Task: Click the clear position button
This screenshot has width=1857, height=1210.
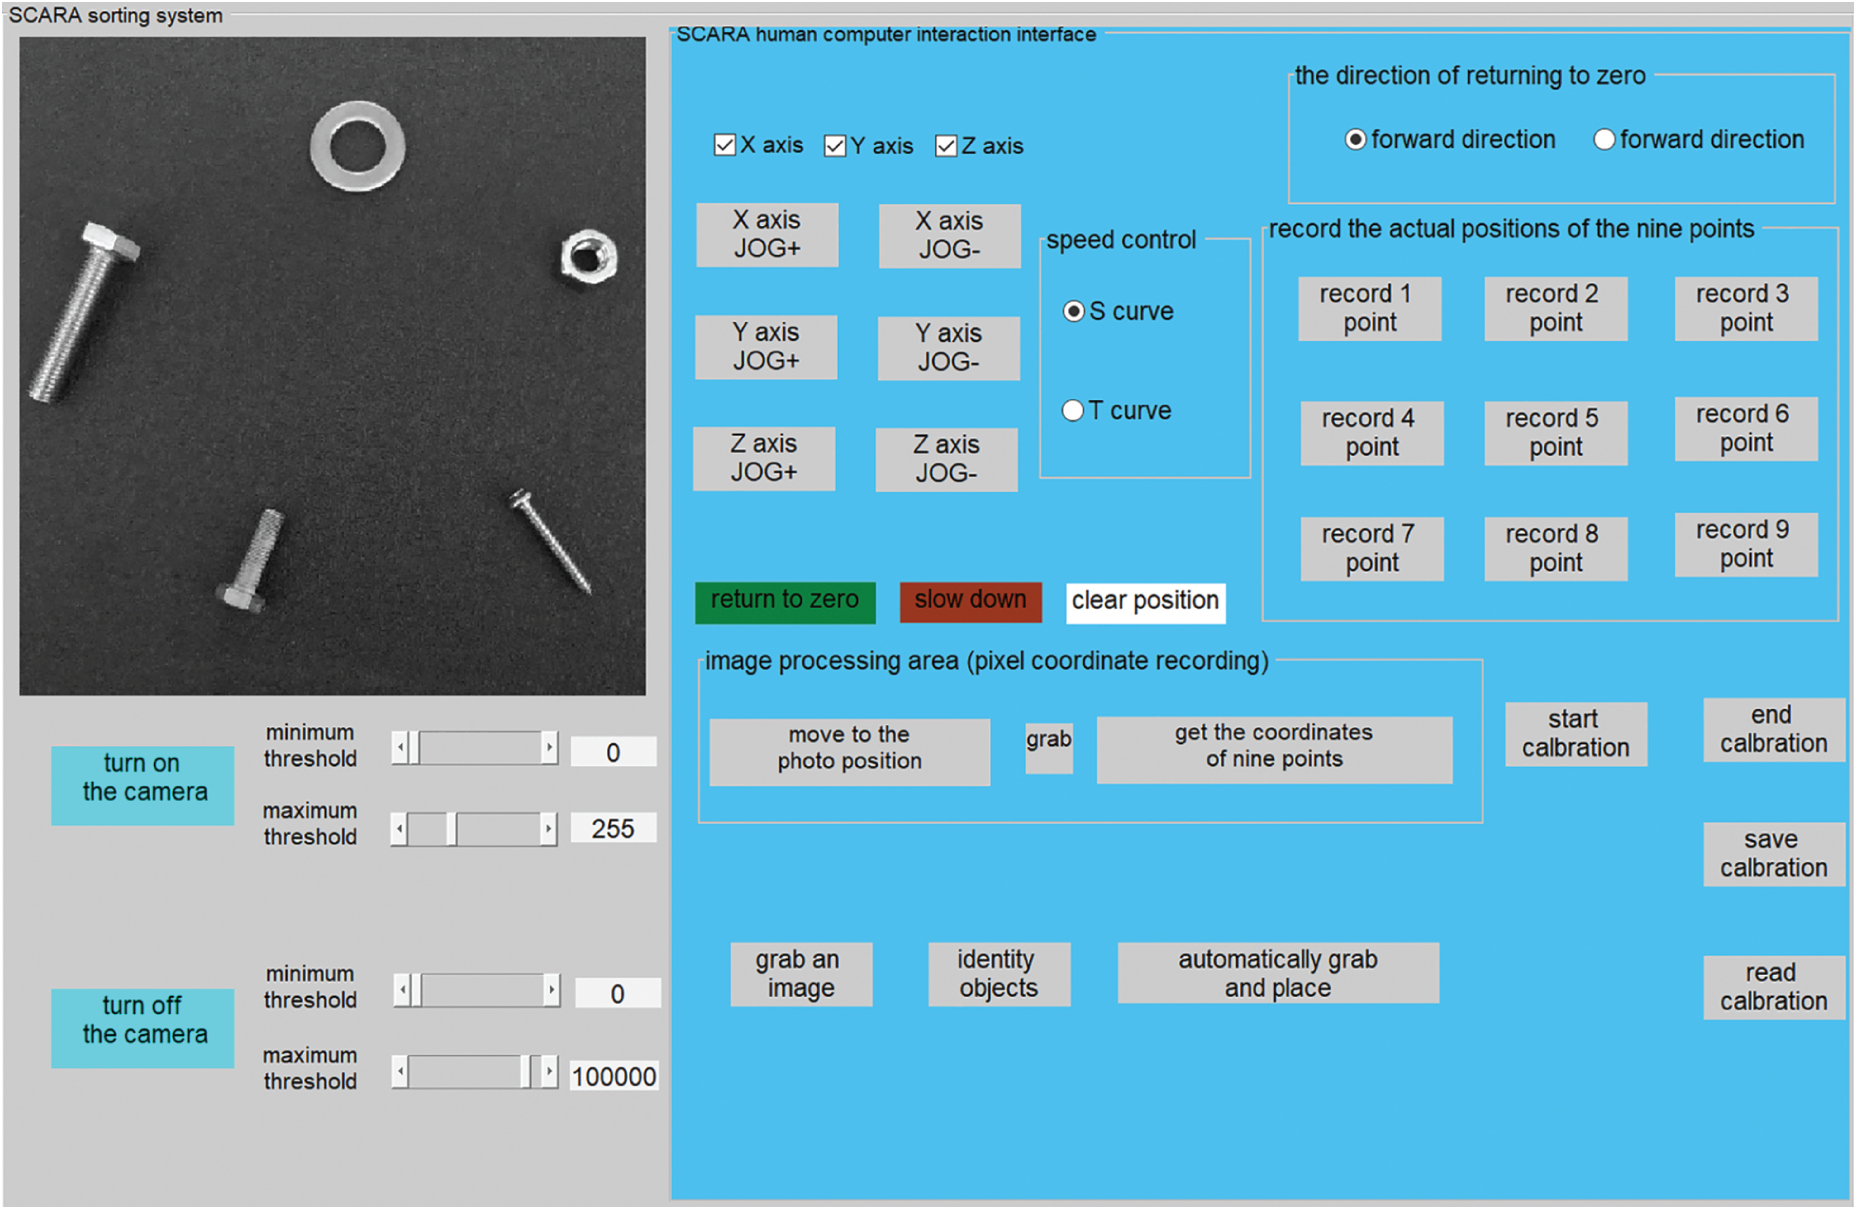Action: point(1145,602)
